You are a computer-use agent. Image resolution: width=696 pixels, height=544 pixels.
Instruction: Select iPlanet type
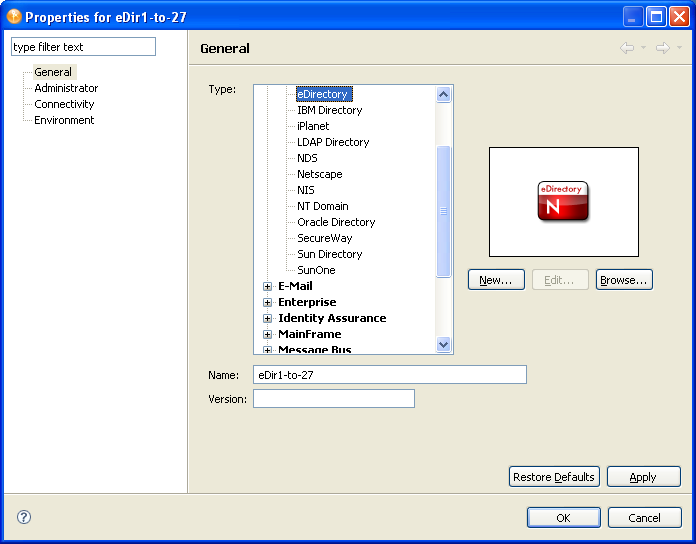point(313,126)
